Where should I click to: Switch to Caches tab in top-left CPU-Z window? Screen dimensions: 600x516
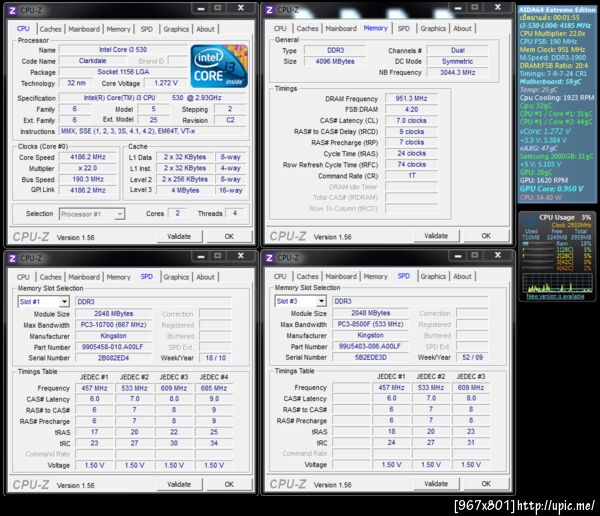(x=51, y=29)
